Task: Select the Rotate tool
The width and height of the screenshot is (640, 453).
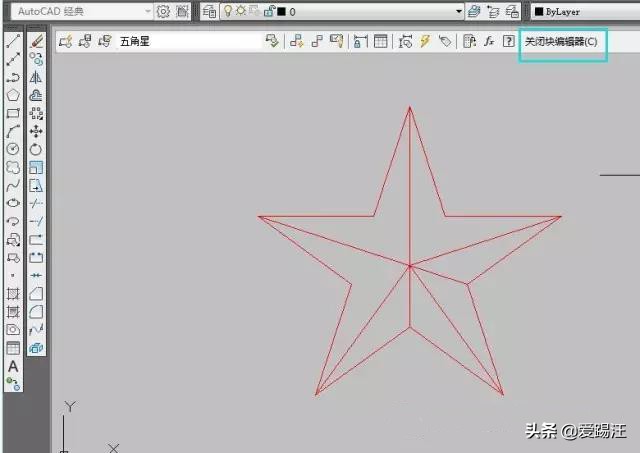Action: tap(36, 149)
